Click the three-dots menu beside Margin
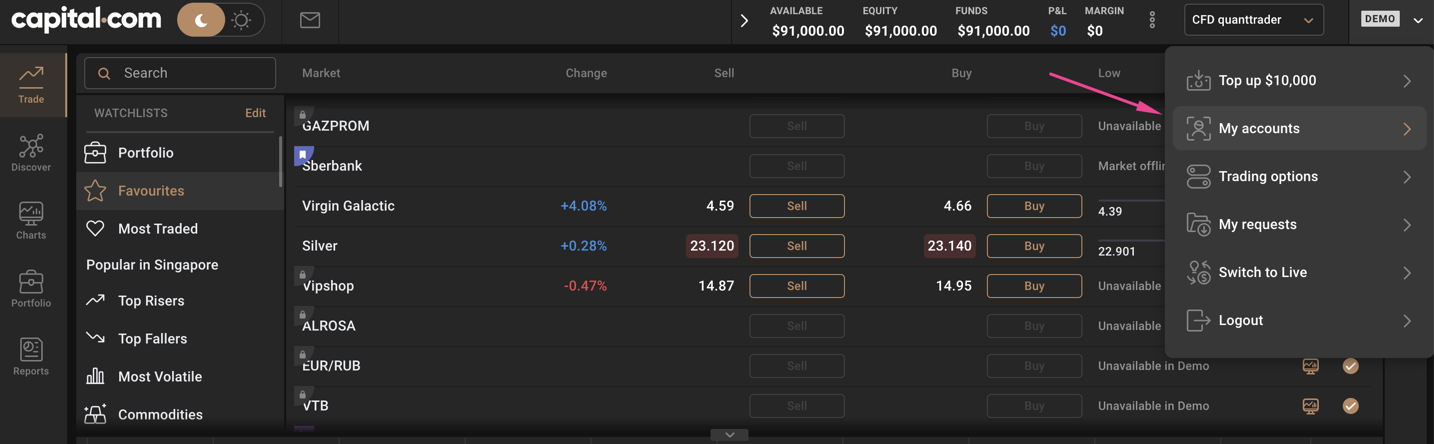This screenshot has height=444, width=1434. pyautogui.click(x=1152, y=20)
